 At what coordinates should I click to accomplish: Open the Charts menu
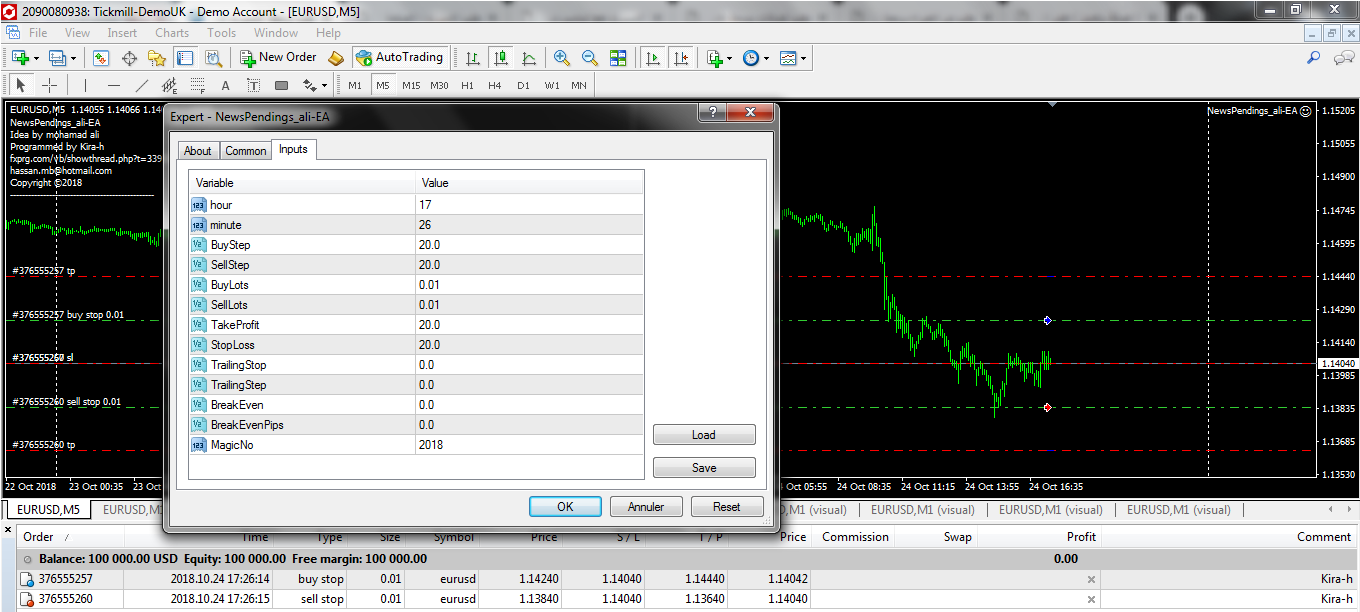coord(172,33)
